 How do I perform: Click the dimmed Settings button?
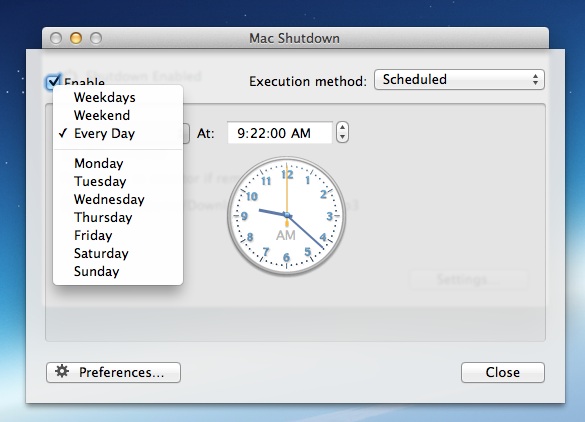(x=469, y=279)
